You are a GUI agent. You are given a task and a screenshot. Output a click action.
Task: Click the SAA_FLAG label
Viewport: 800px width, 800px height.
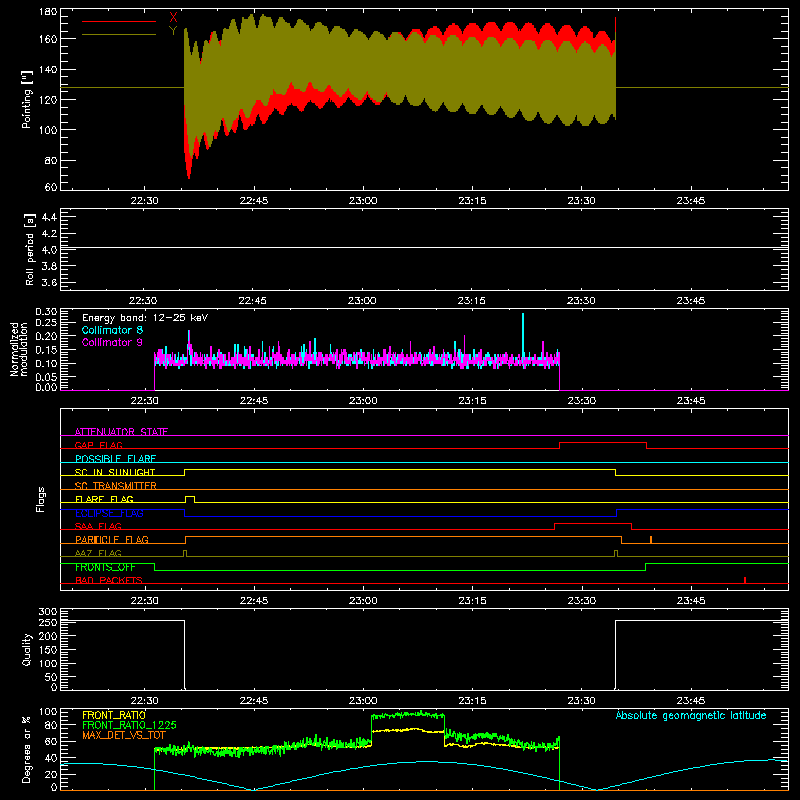(x=98, y=526)
